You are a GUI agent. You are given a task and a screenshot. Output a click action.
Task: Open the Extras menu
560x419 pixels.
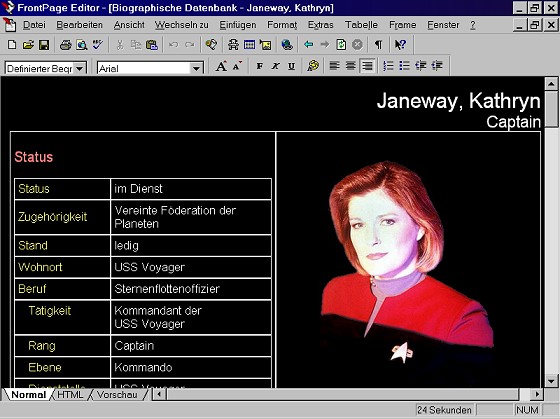(321, 25)
